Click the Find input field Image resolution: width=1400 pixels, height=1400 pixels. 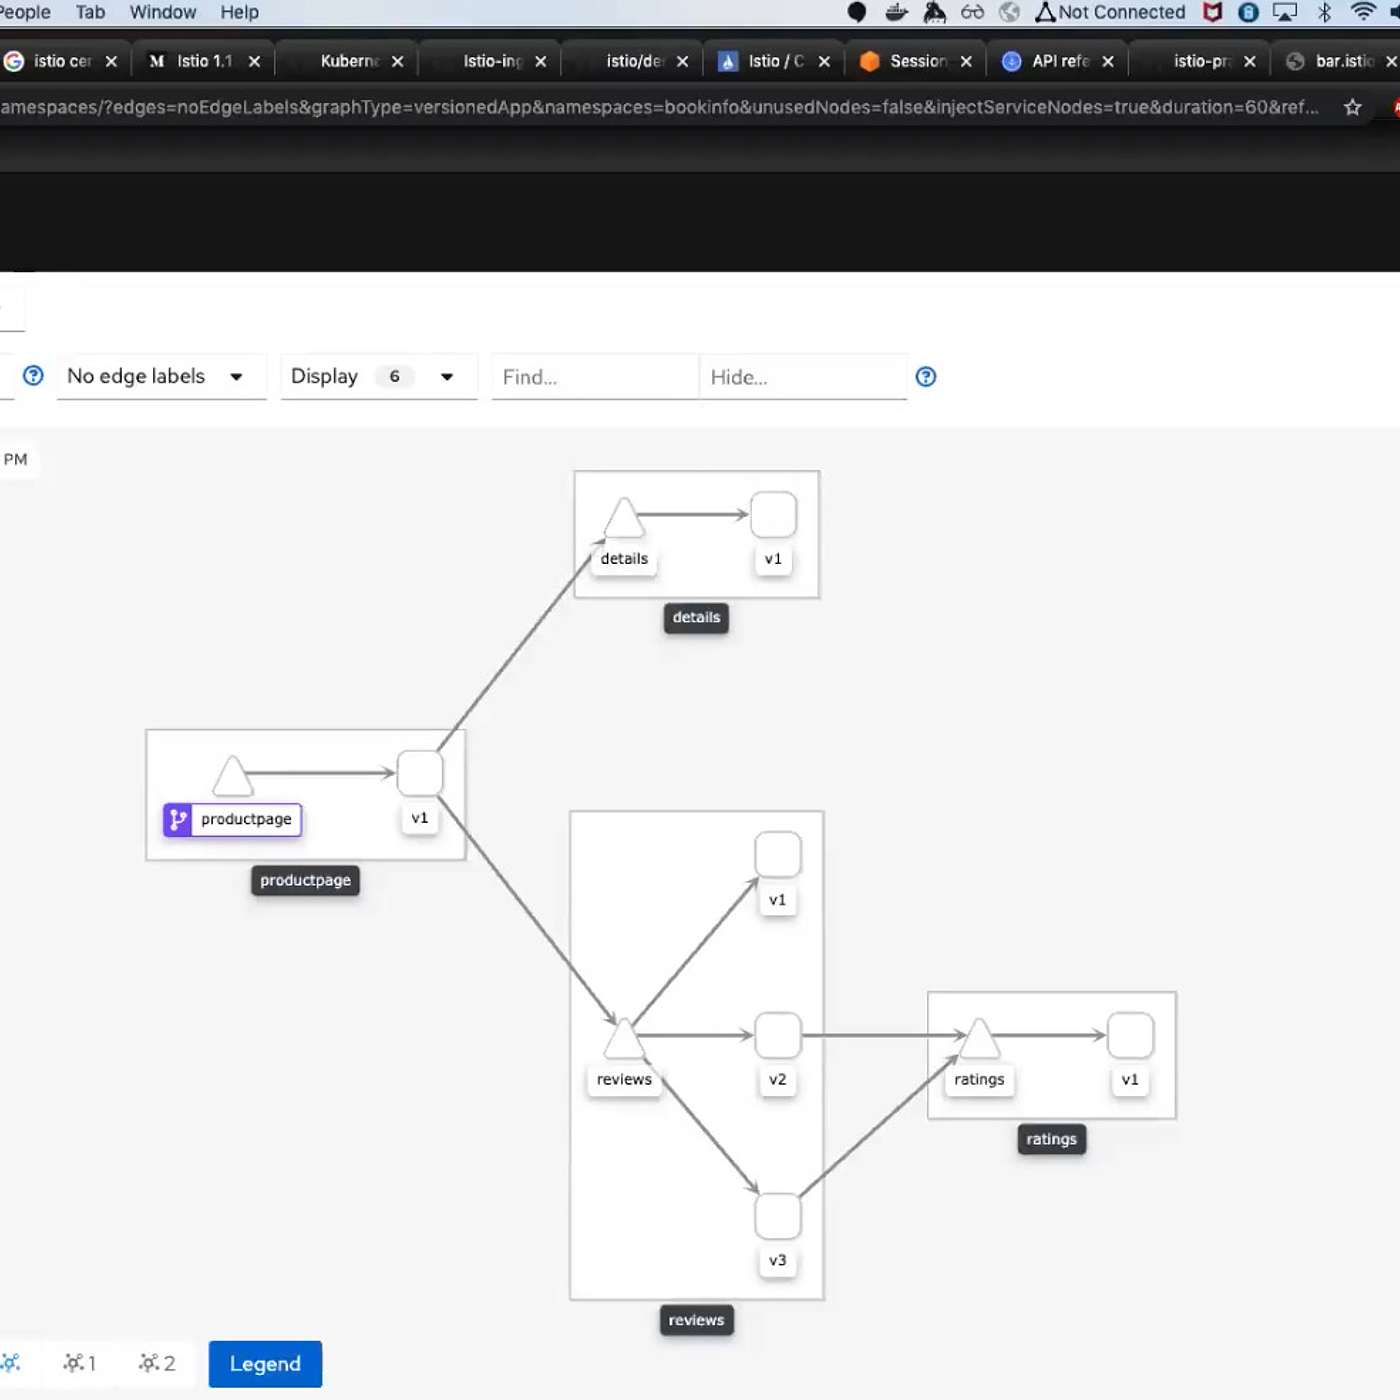tap(594, 377)
